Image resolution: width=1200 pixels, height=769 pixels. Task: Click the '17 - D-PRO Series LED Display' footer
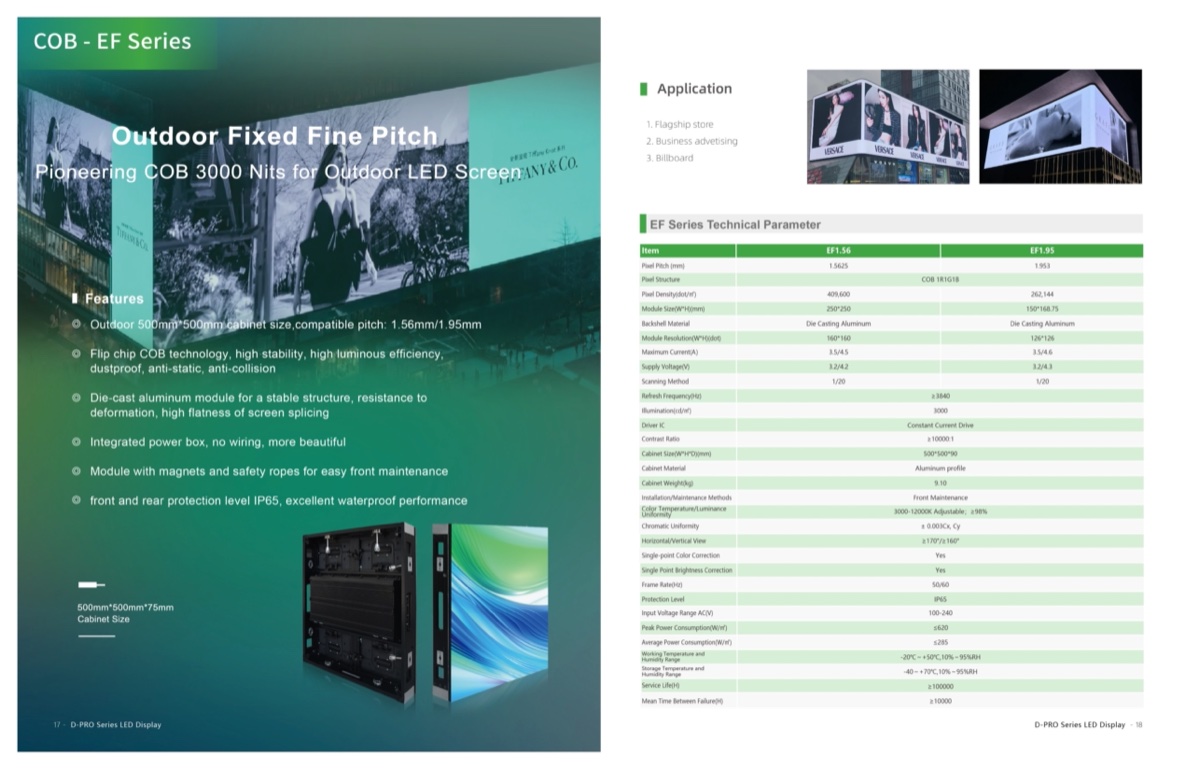[x=107, y=724]
